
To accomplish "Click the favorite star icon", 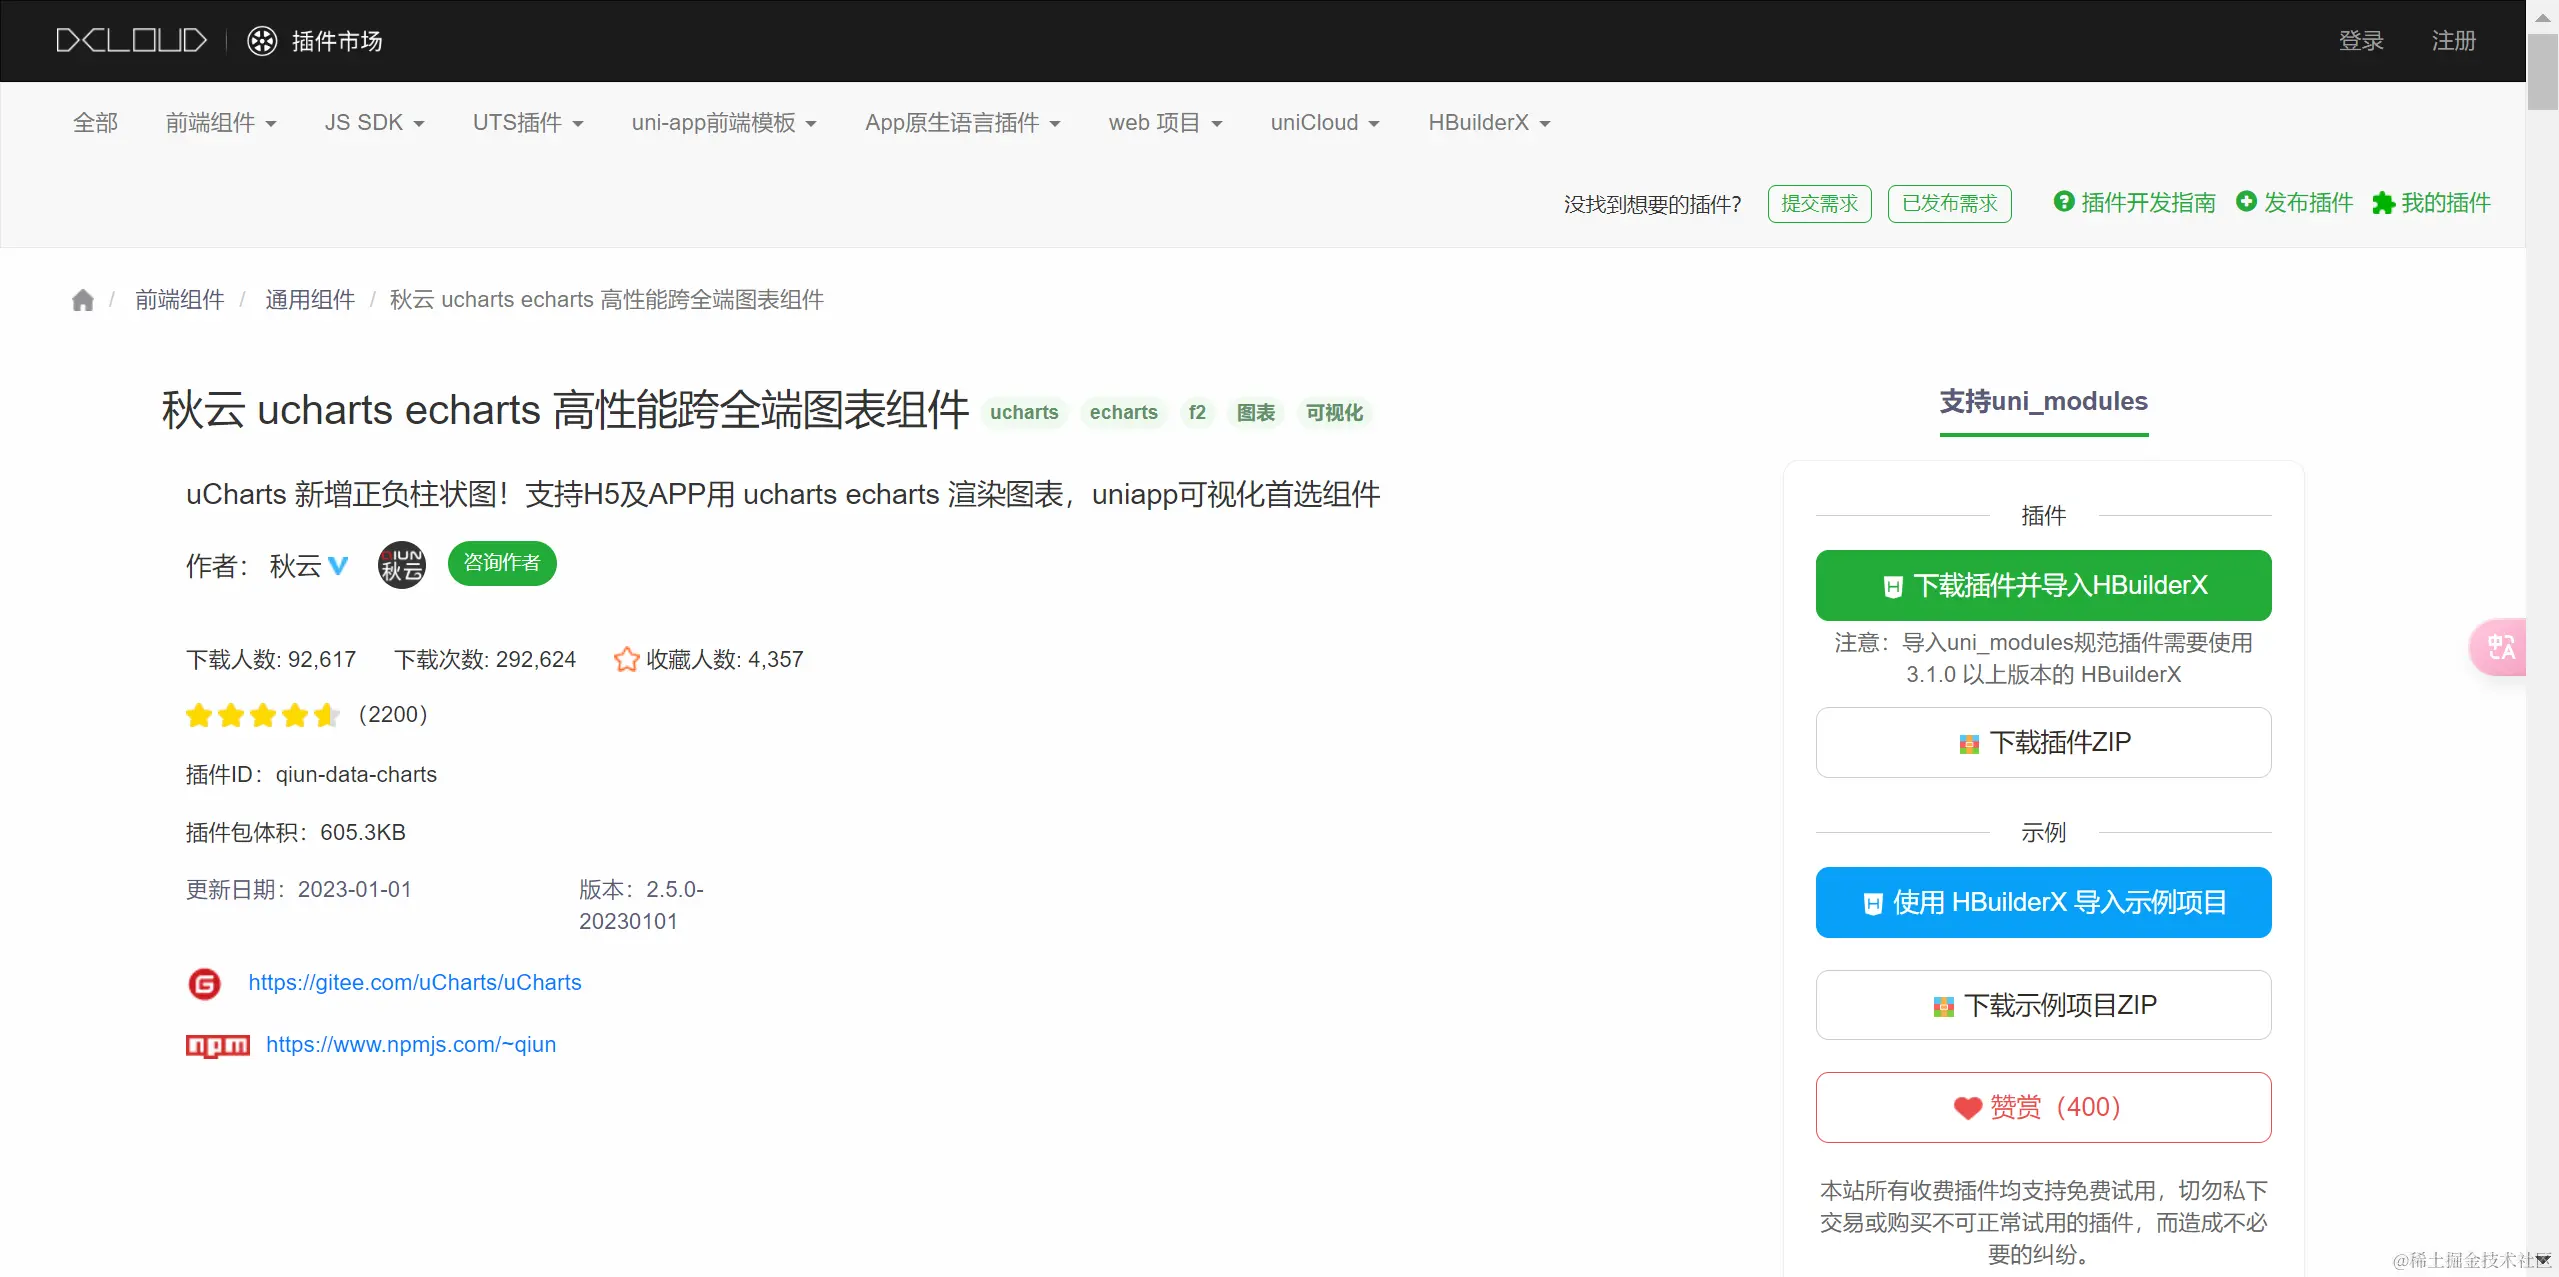I will point(627,659).
